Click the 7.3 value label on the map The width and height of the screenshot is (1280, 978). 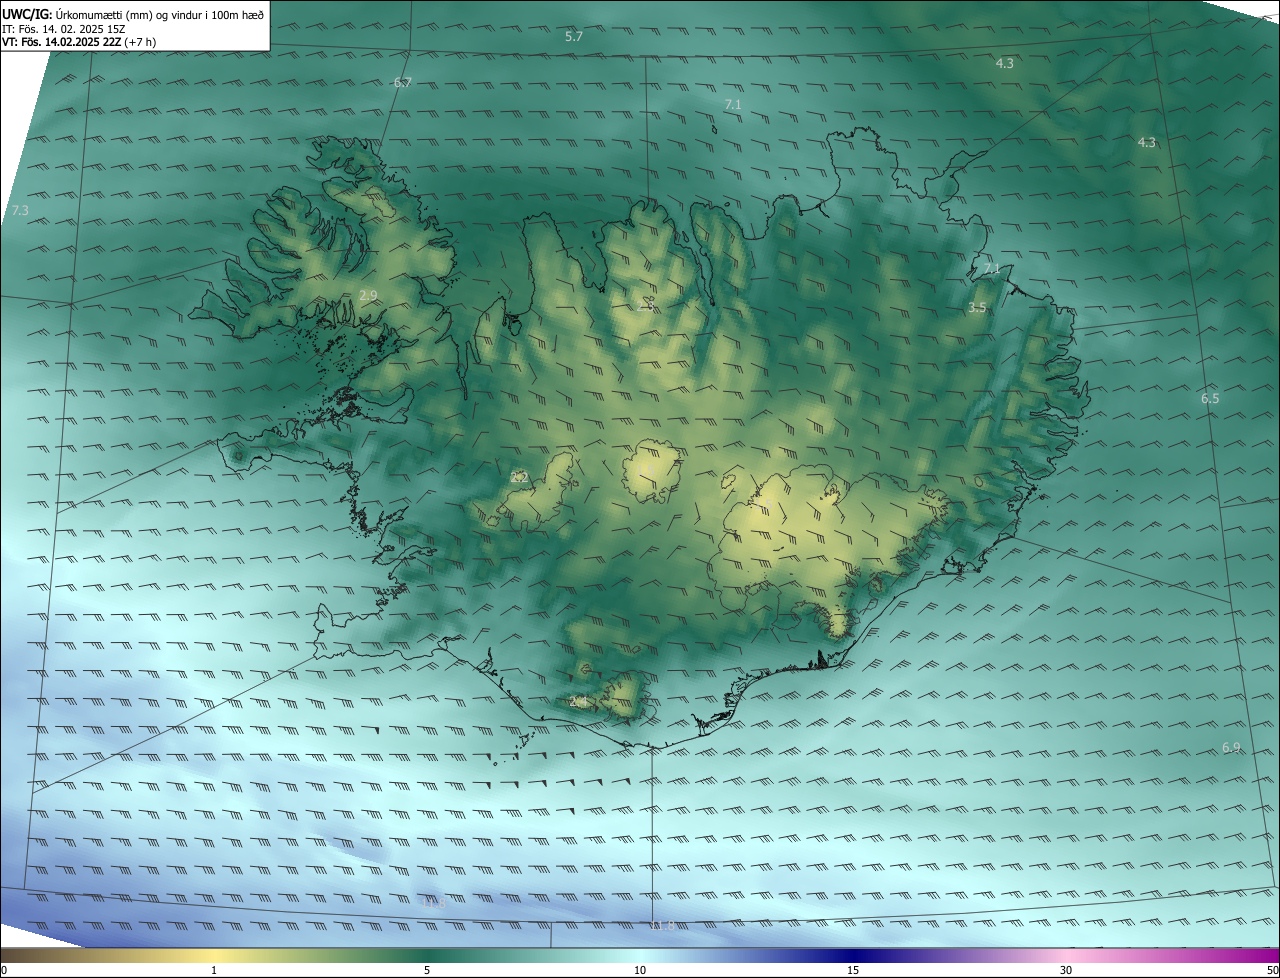tap(20, 210)
